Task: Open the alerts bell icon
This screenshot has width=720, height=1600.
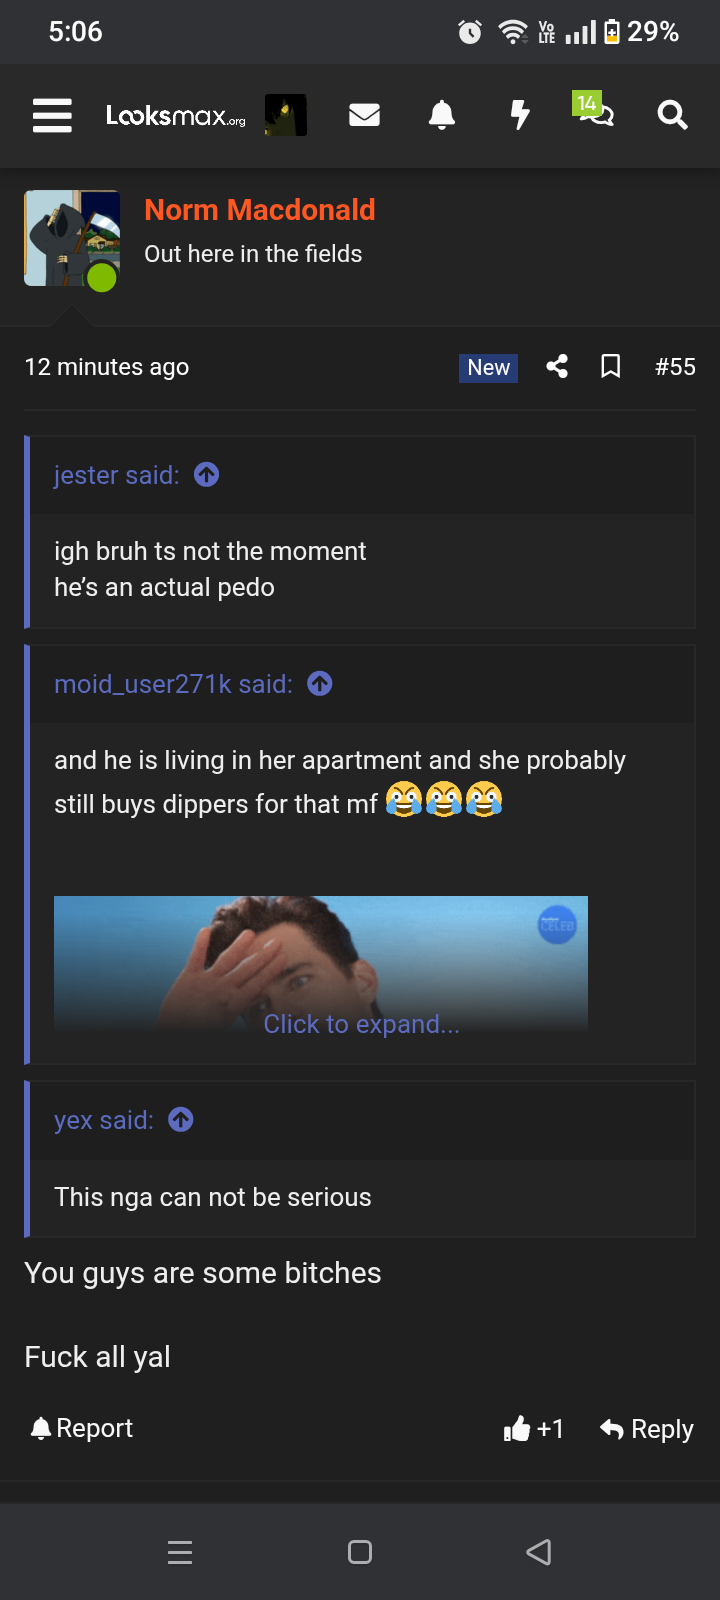Action: coord(441,116)
